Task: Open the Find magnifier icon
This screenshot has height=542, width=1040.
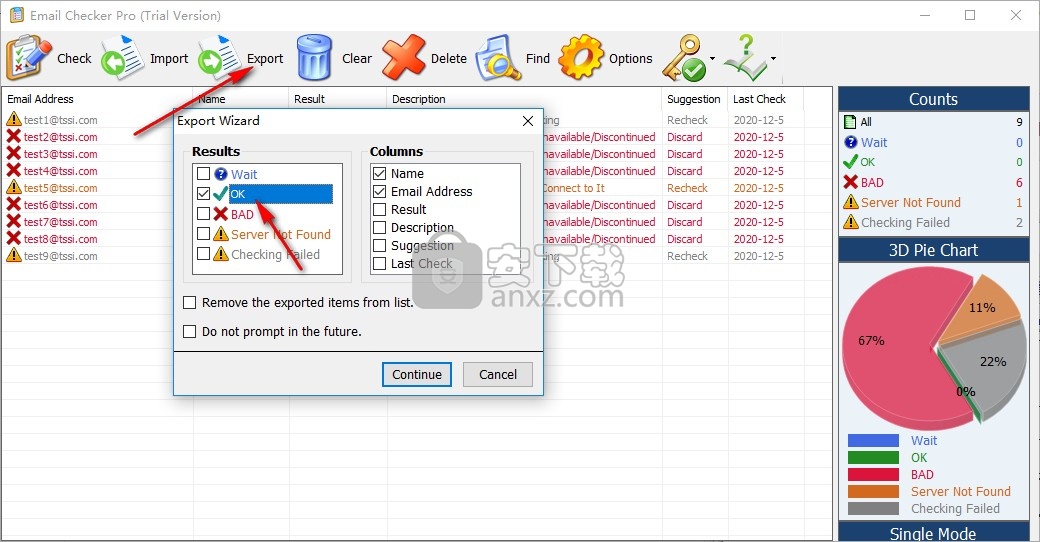Action: 498,58
